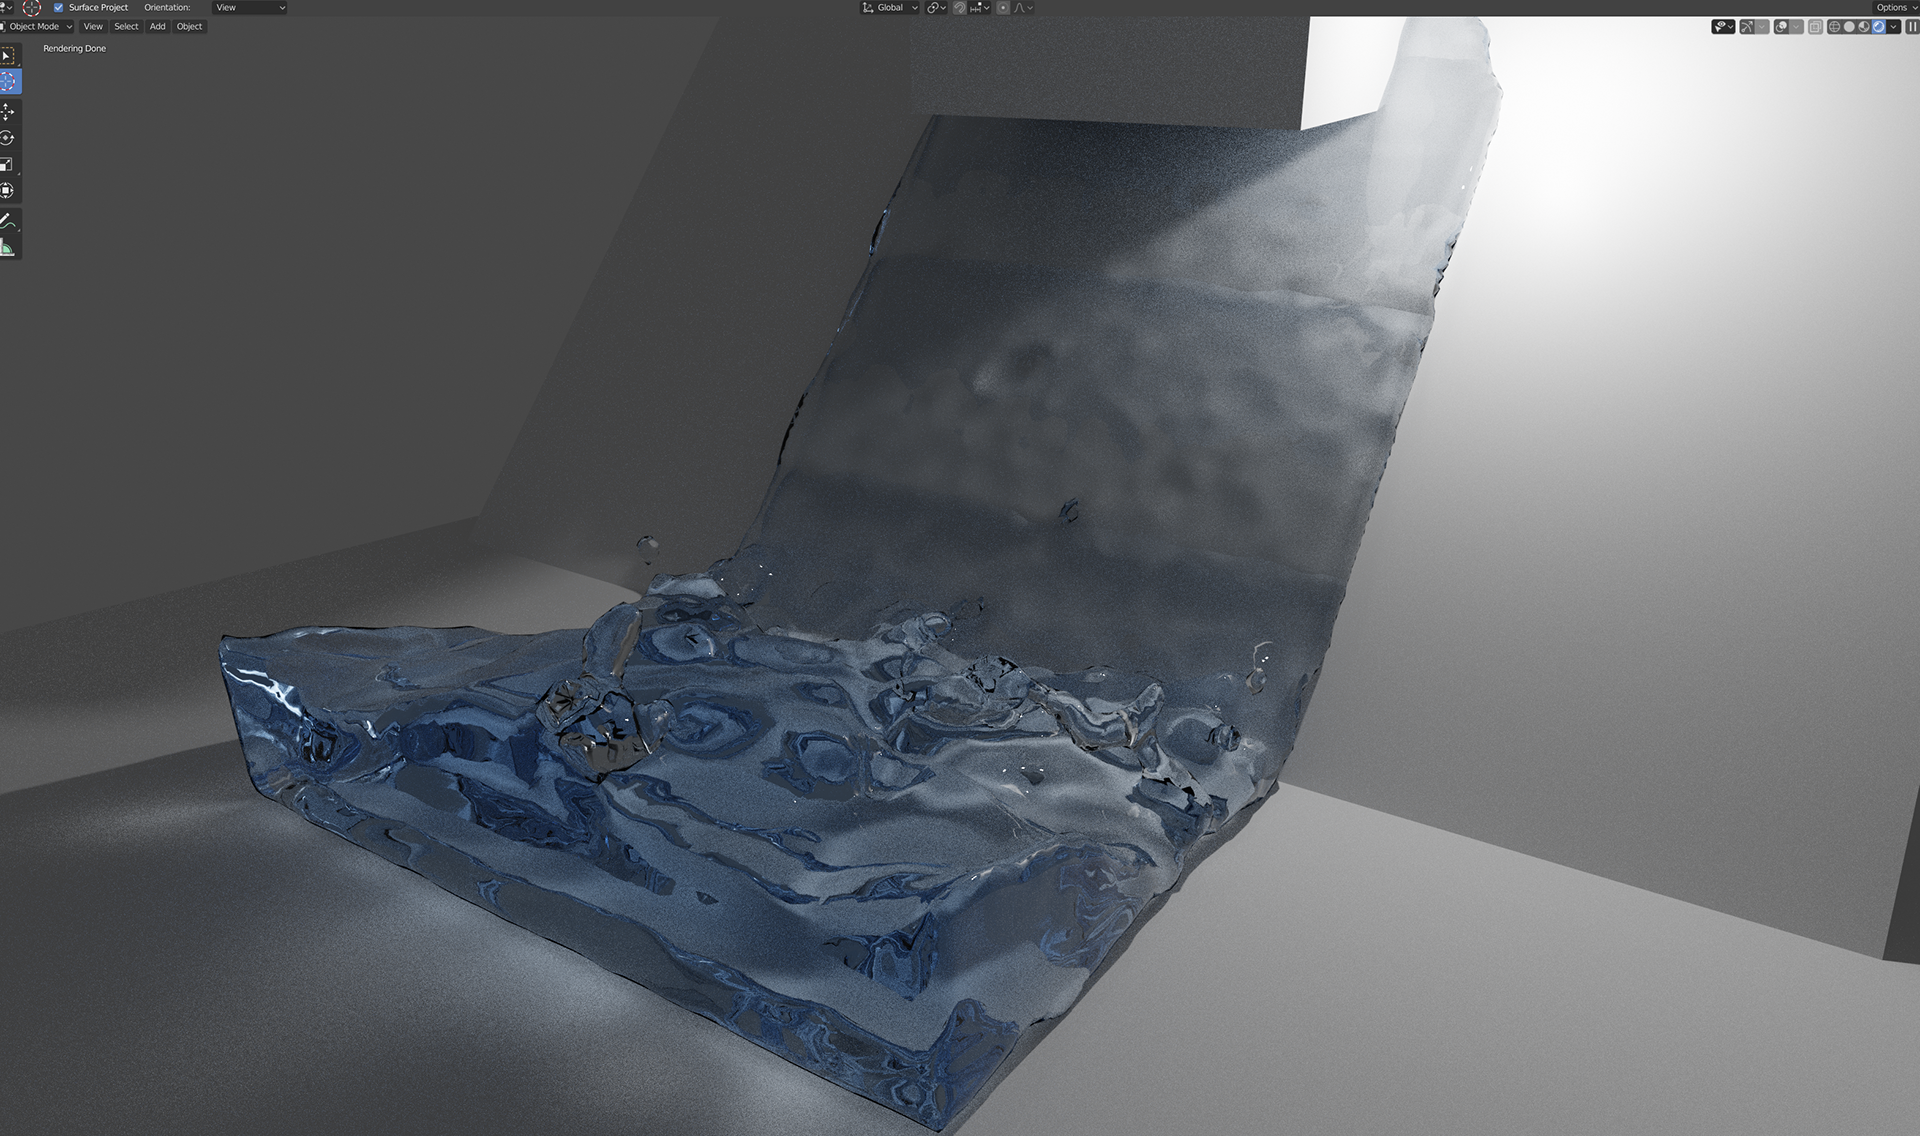
Task: Select the Annotate pencil tool
Action: pyautogui.click(x=8, y=221)
